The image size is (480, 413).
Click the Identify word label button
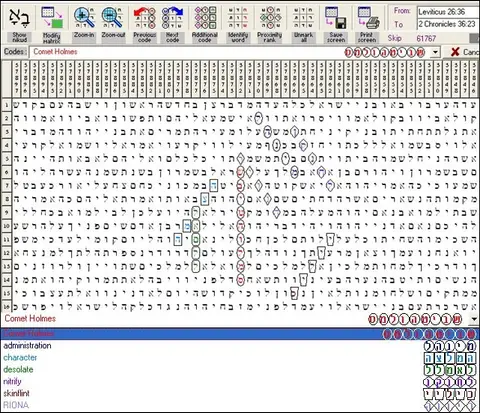[x=238, y=37]
